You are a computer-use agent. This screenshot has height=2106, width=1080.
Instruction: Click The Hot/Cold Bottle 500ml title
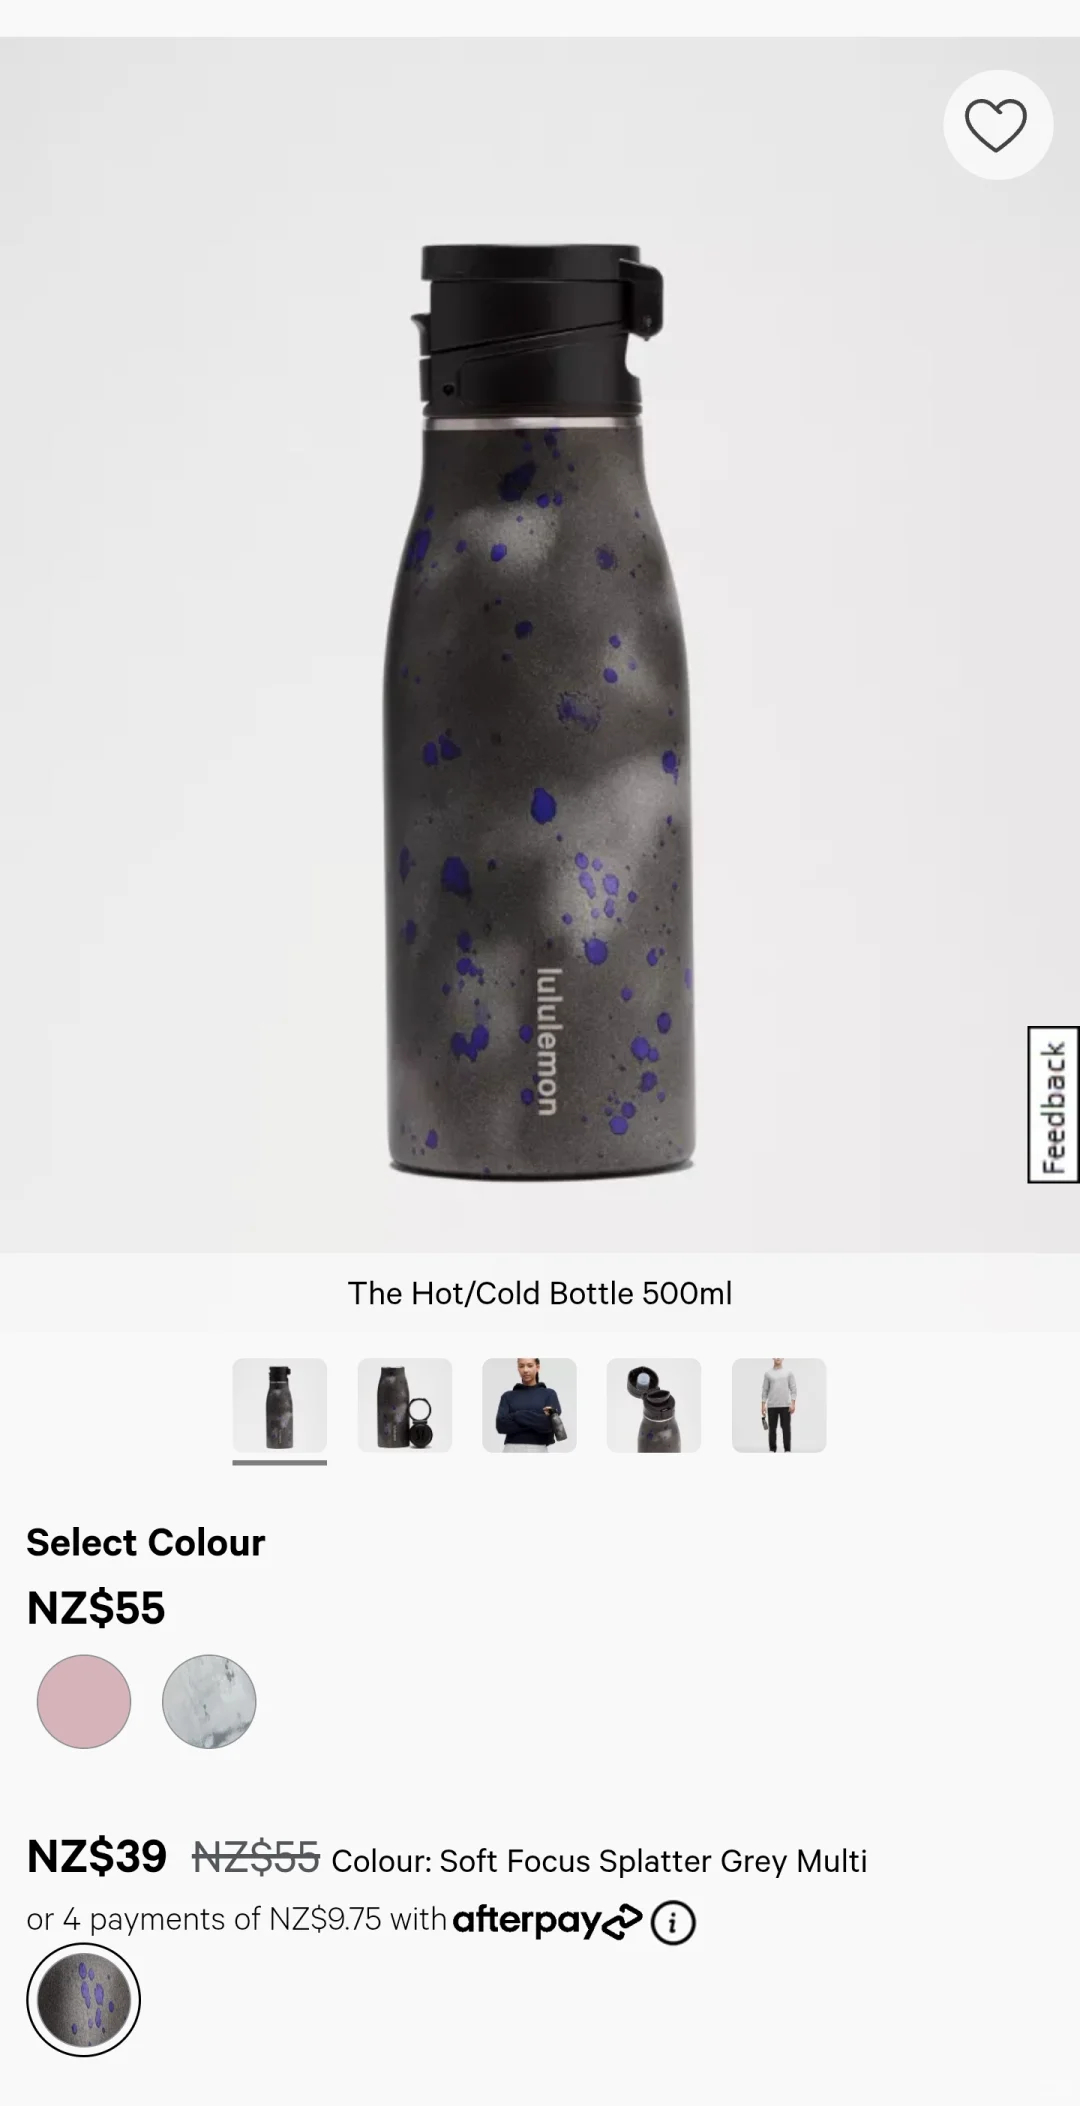[540, 1293]
